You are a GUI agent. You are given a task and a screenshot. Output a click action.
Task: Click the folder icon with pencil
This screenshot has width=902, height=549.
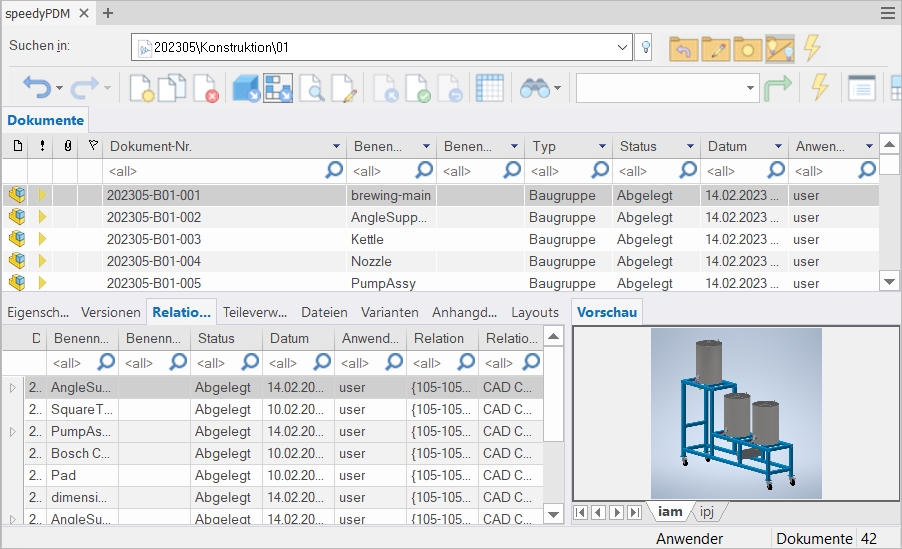click(x=715, y=48)
